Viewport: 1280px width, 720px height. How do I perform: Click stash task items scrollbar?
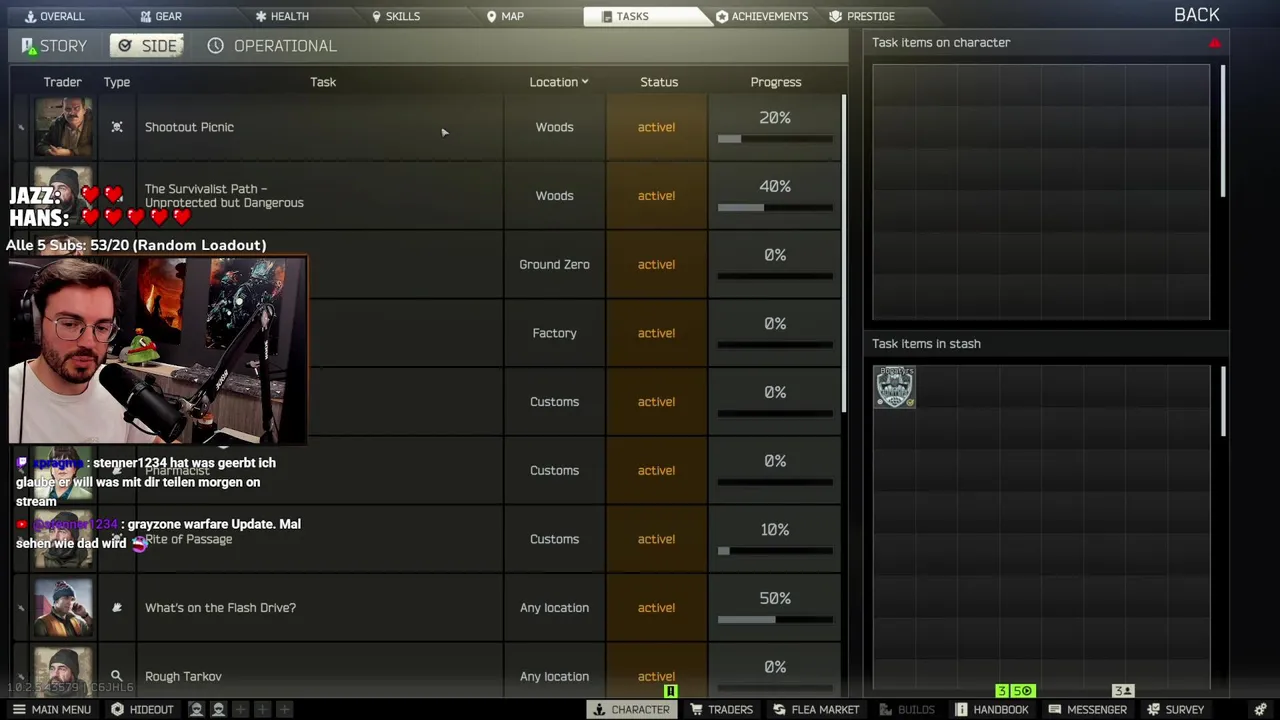1222,402
